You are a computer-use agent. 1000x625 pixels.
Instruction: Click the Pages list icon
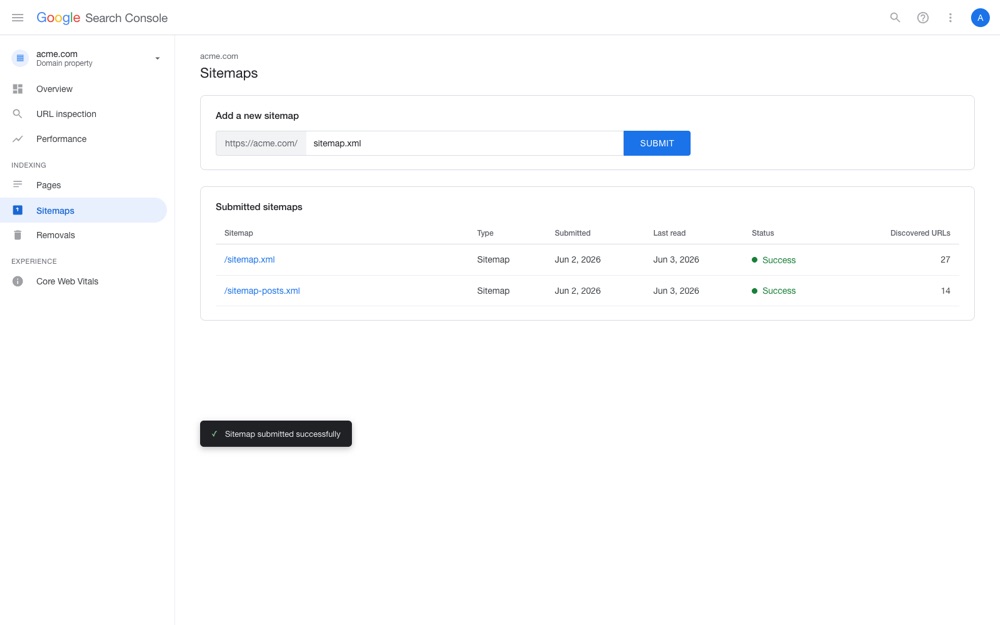coord(17,184)
